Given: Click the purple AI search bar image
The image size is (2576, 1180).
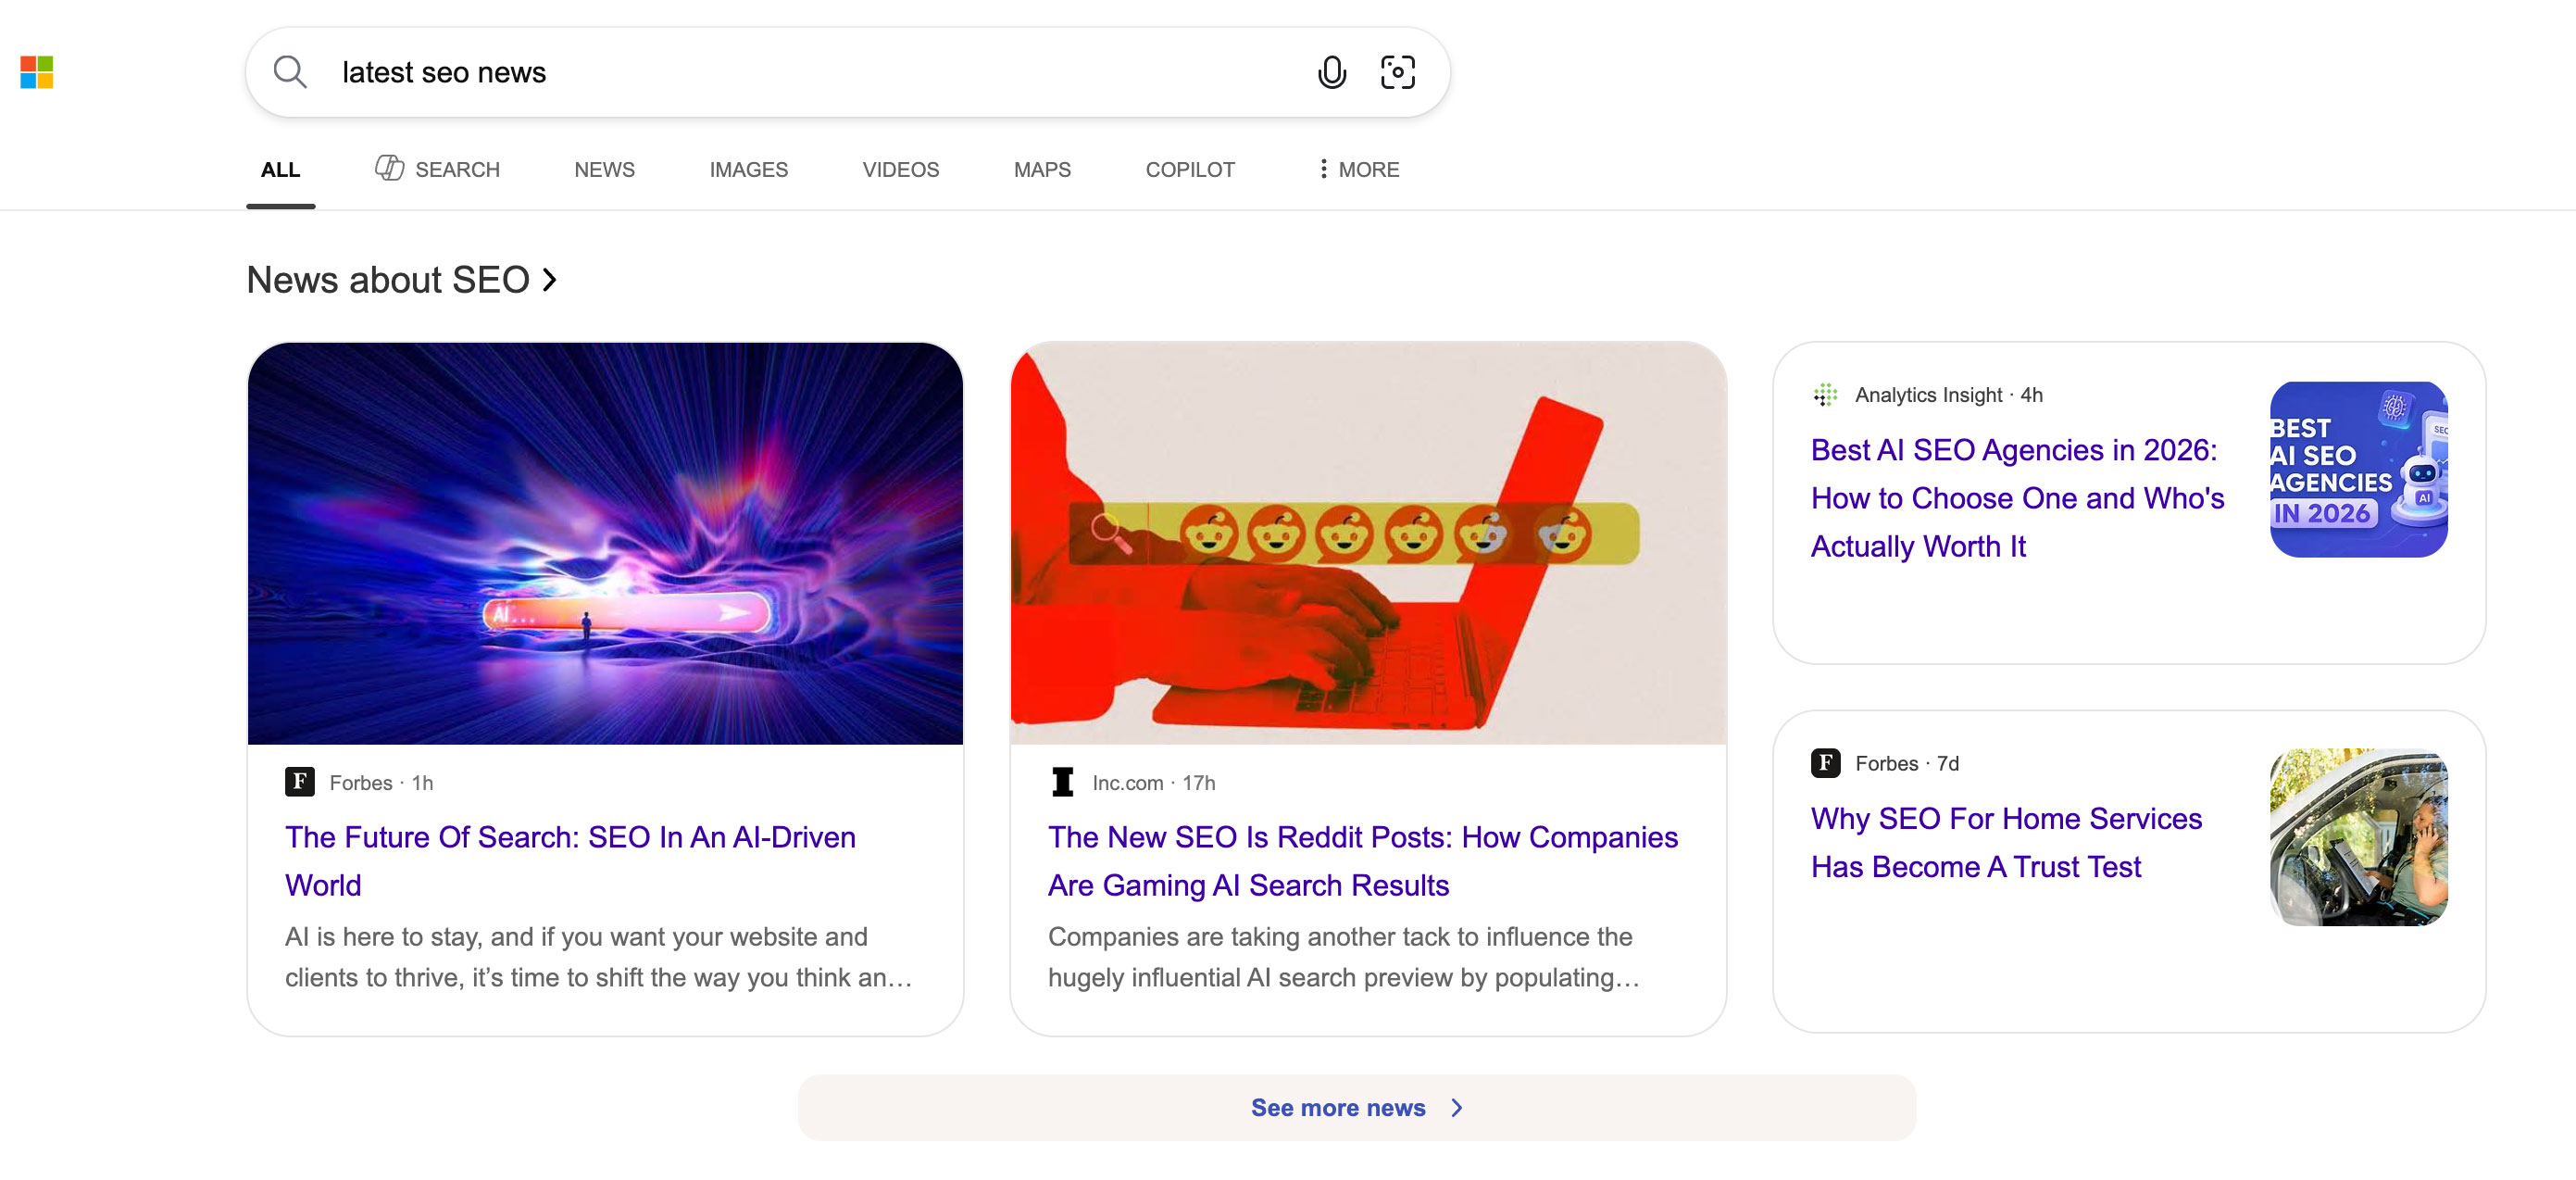Looking at the screenshot, I should [x=605, y=543].
